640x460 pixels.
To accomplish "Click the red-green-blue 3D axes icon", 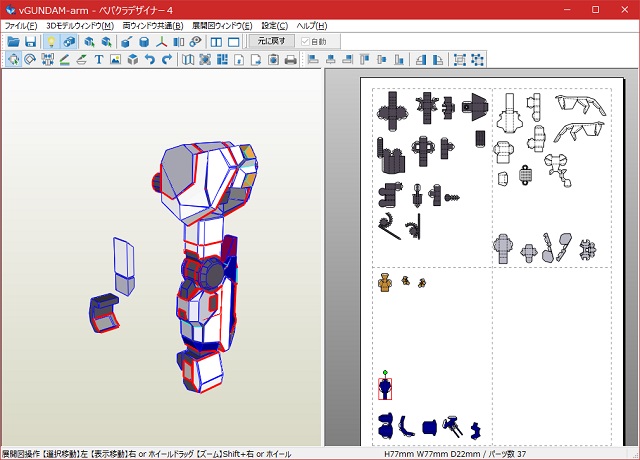I will click(162, 42).
